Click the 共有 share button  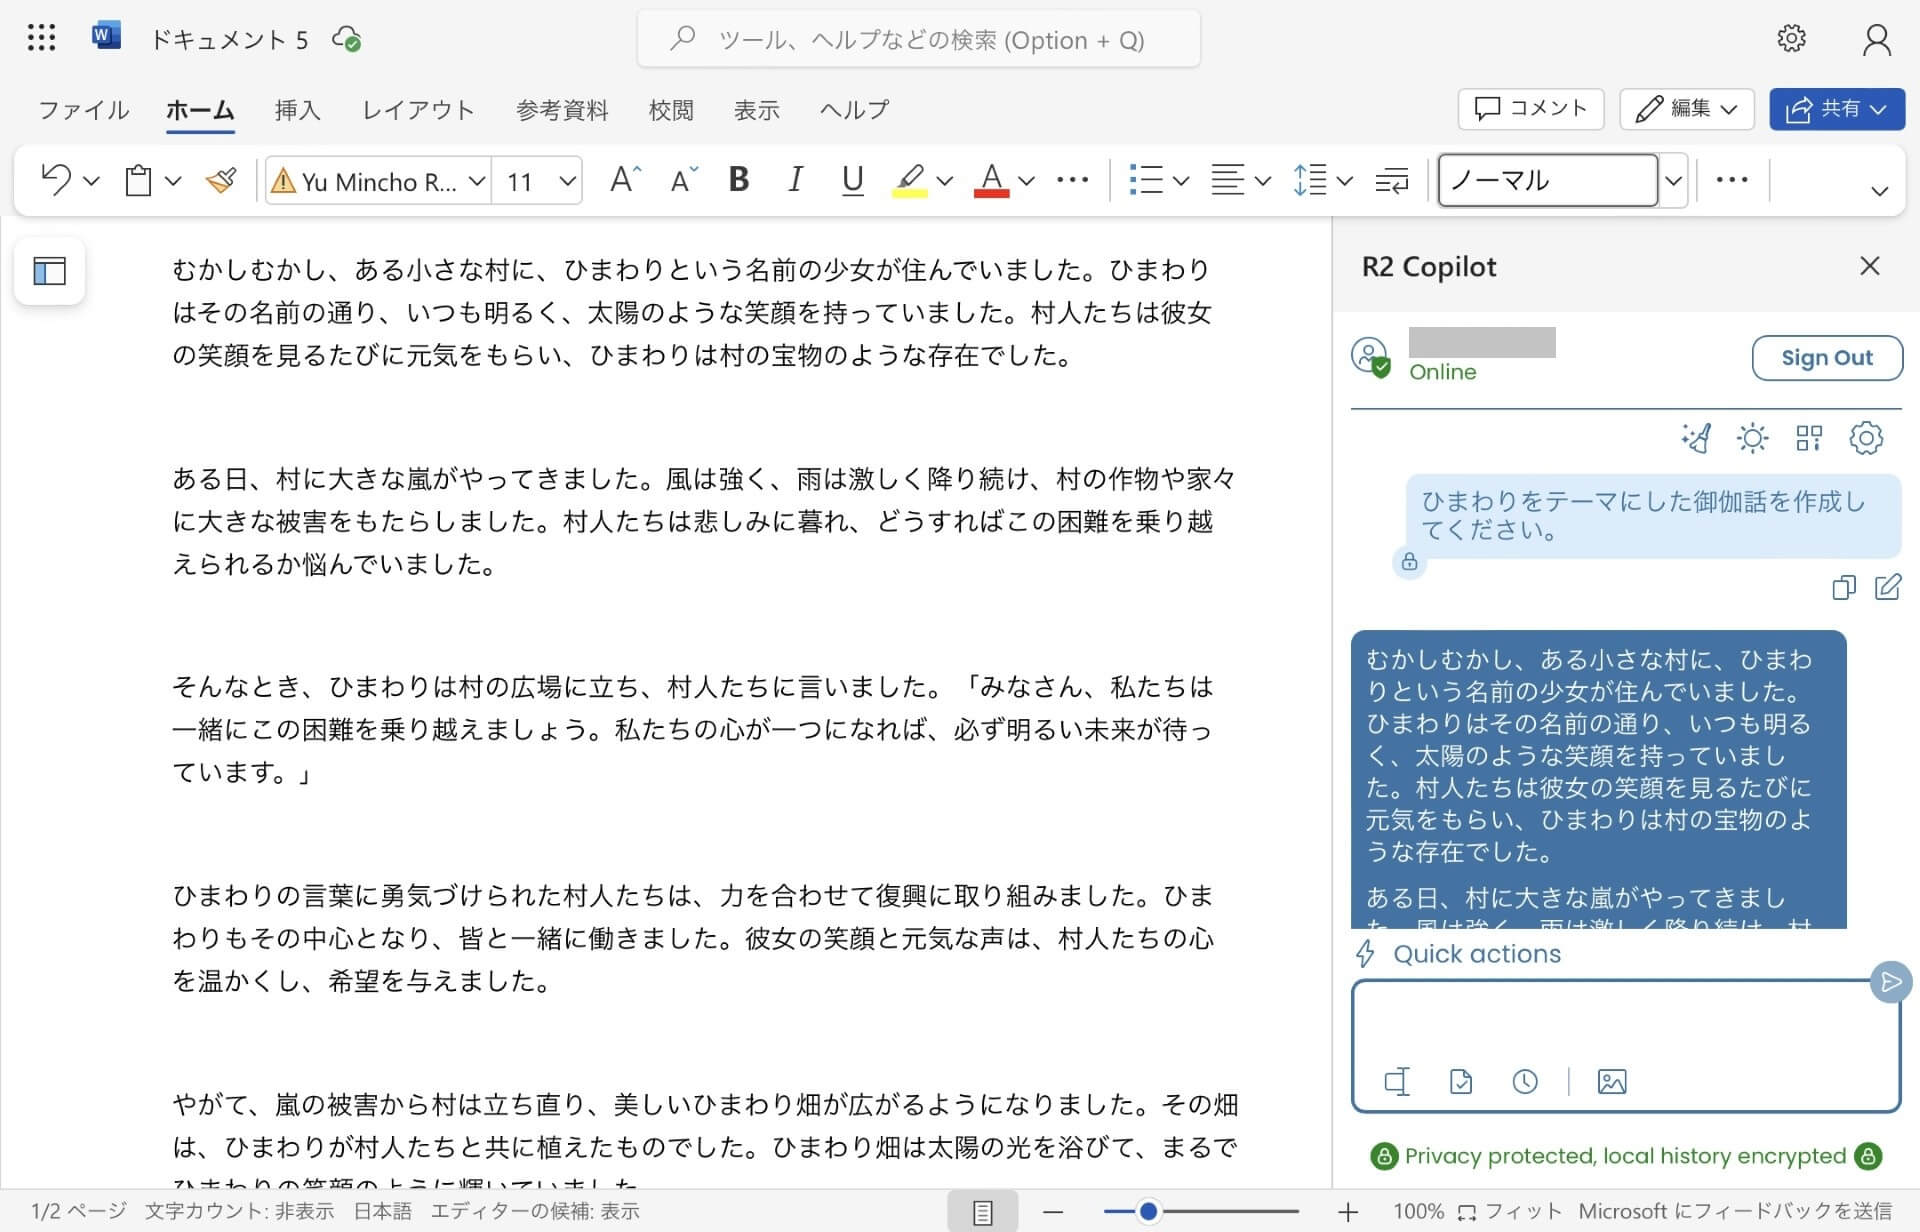click(1836, 108)
